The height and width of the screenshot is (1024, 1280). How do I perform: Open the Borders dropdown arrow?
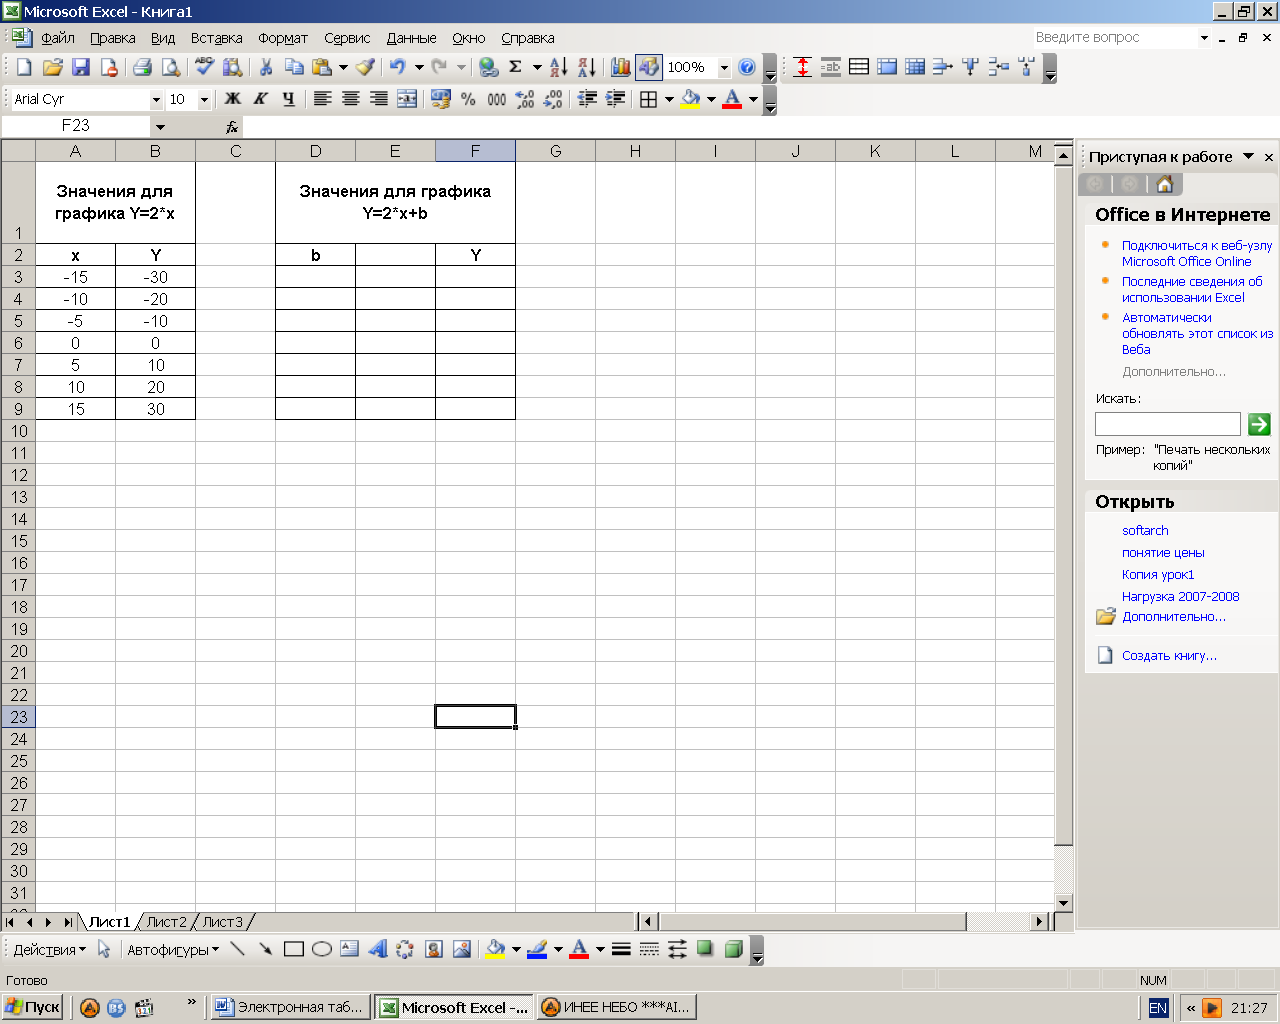click(669, 99)
